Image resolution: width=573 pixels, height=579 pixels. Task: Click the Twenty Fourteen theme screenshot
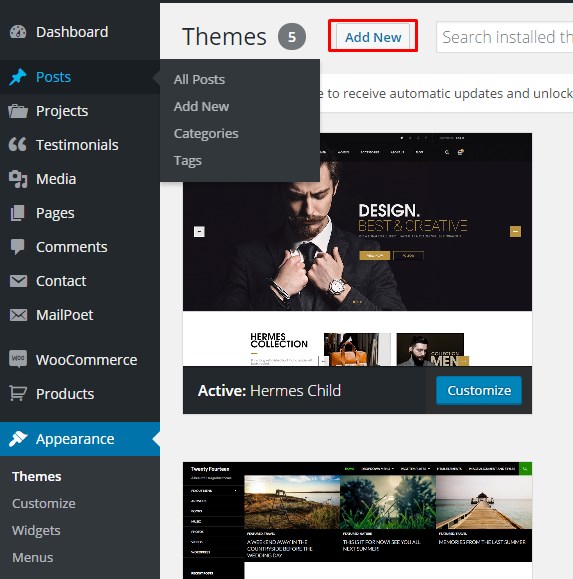point(357,520)
